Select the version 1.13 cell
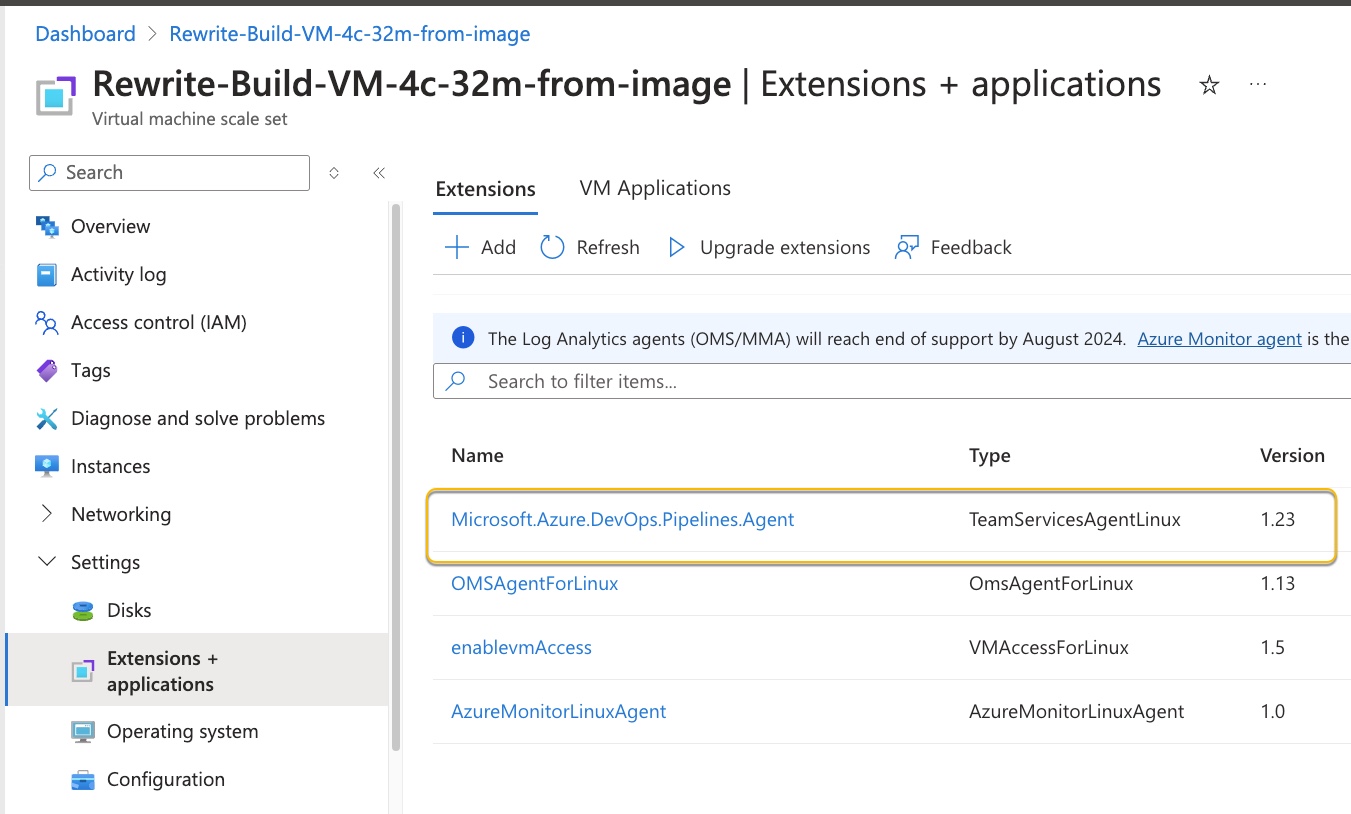 [1278, 583]
